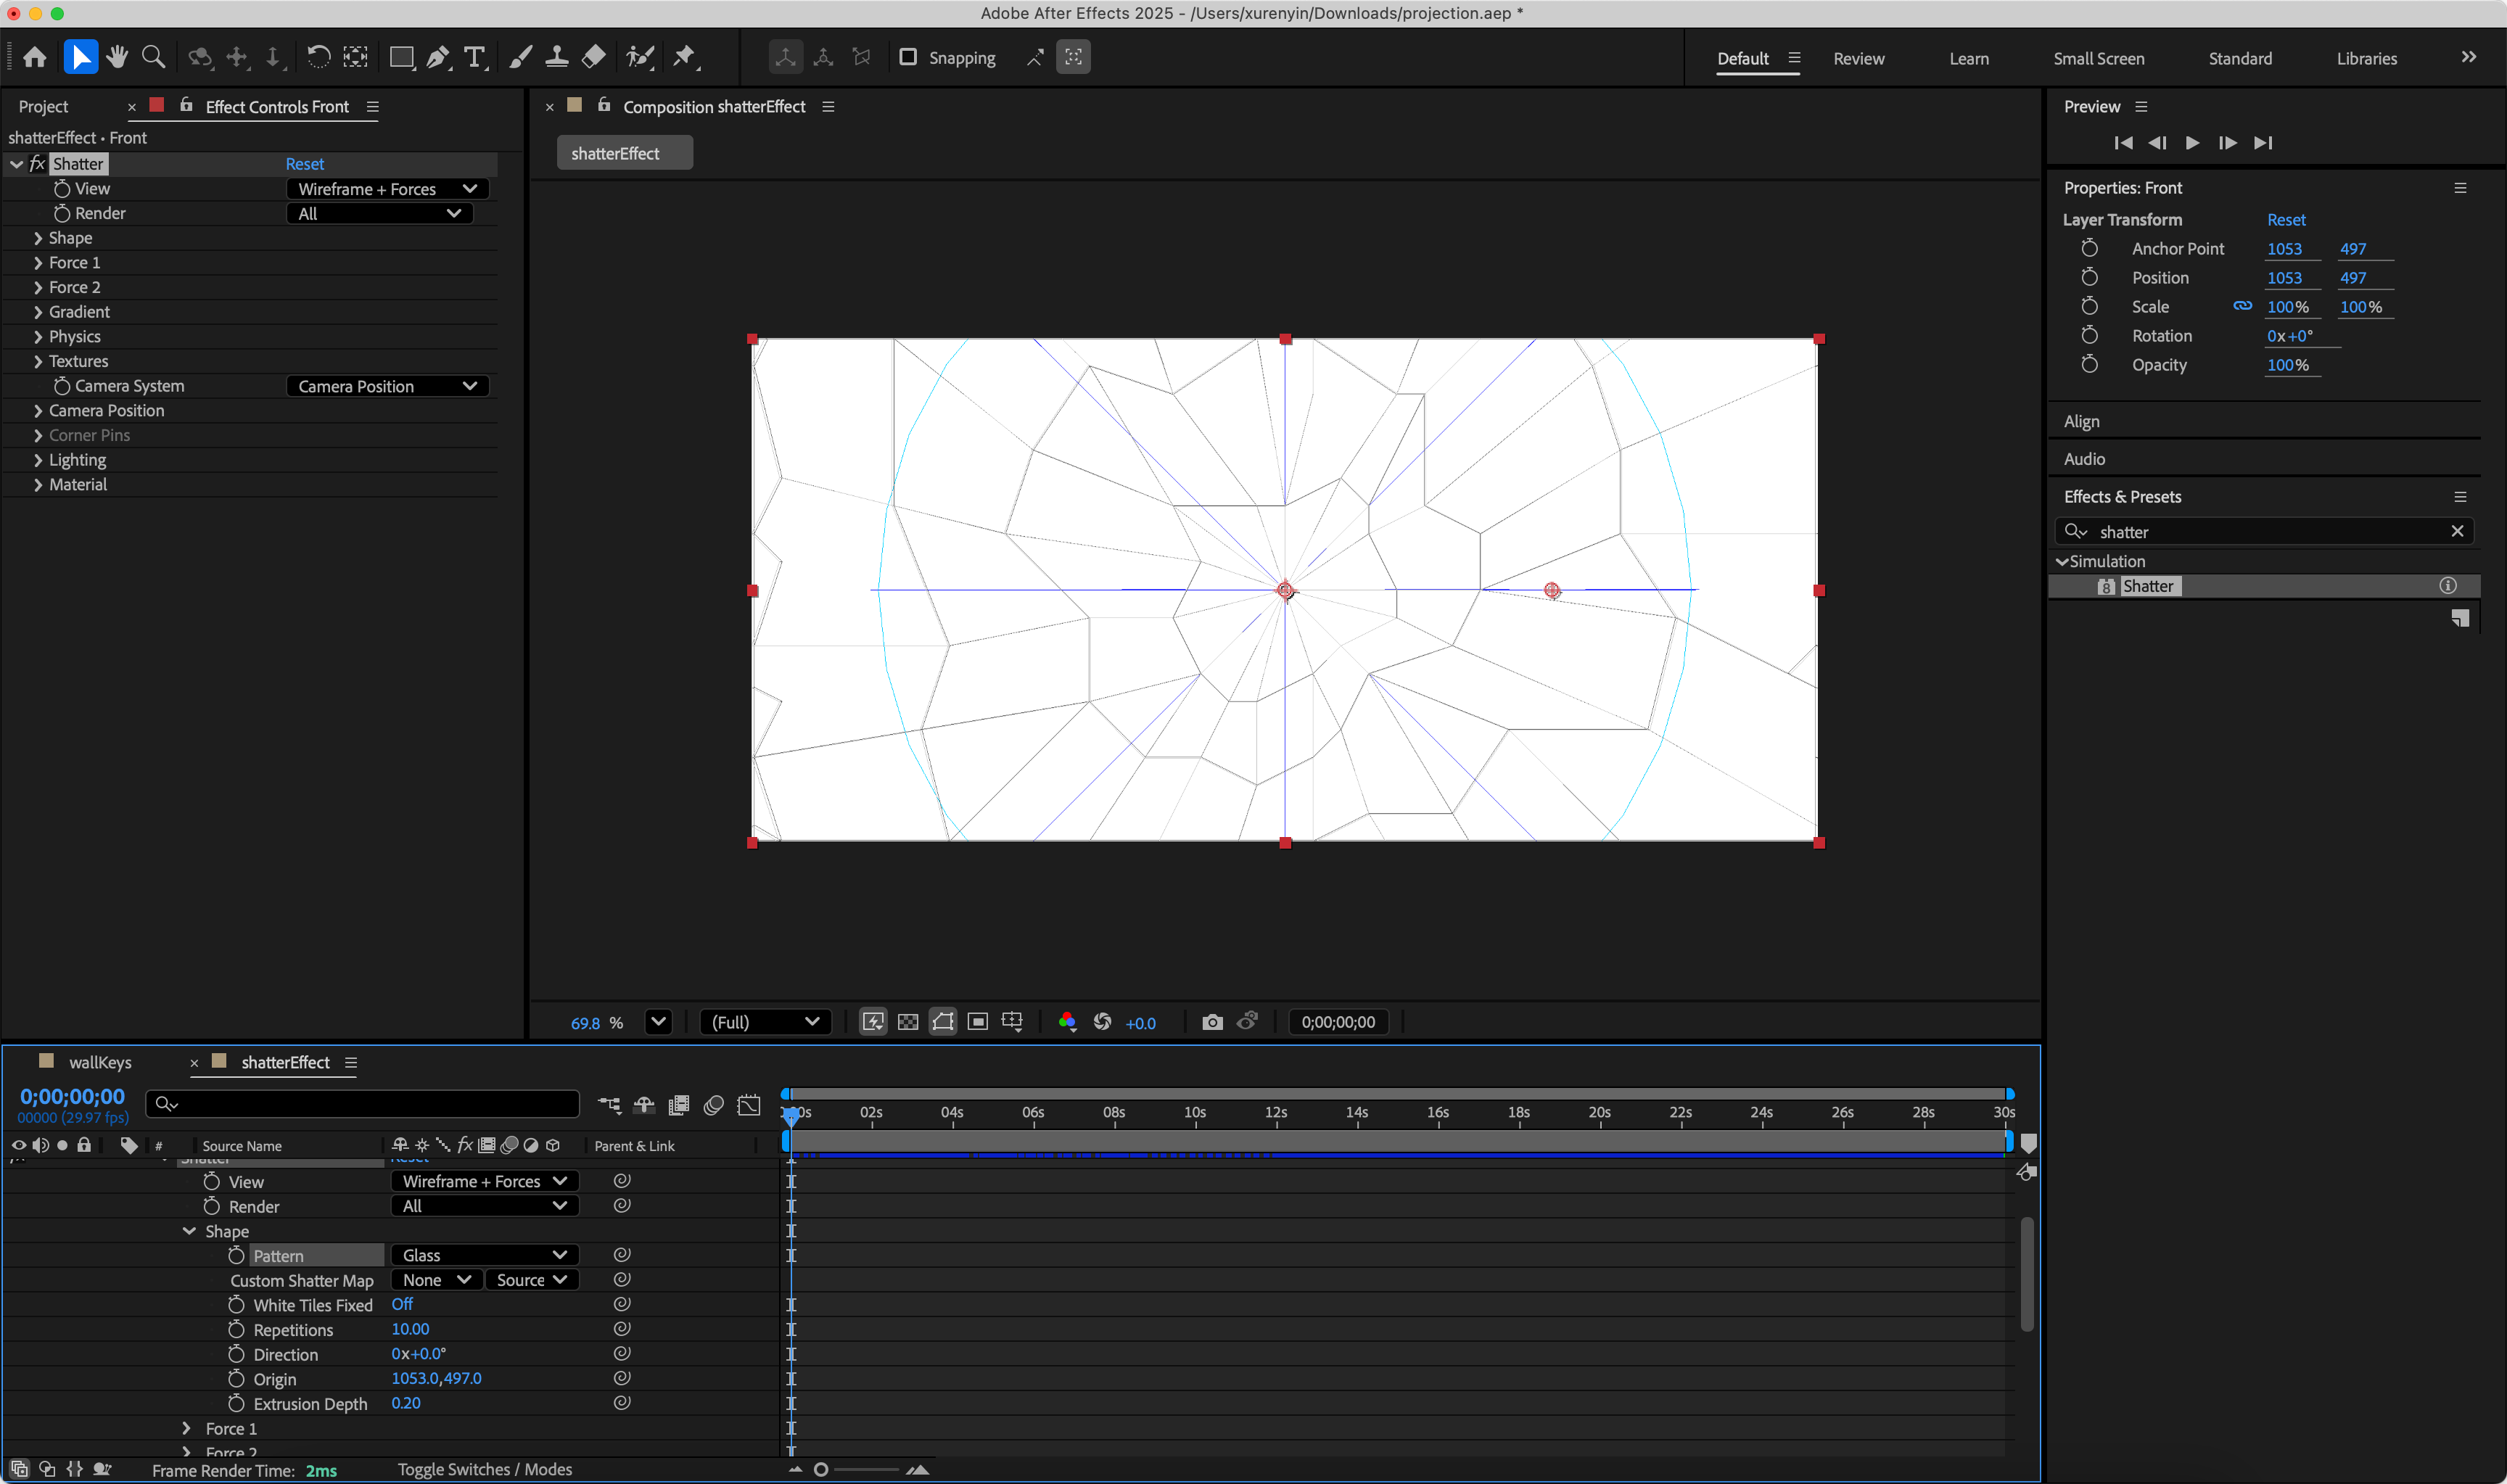Expand the Physics property group
This screenshot has height=1484, width=2507.
click(38, 337)
